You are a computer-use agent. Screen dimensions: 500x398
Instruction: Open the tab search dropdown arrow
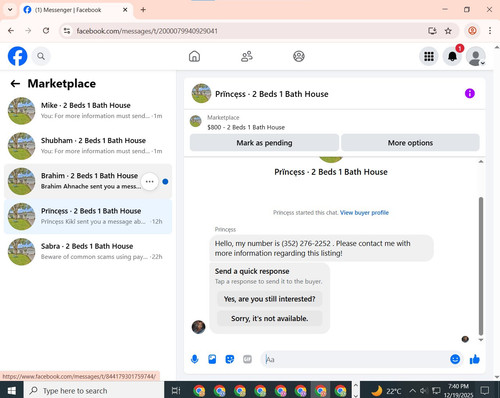pyautogui.click(x=10, y=10)
